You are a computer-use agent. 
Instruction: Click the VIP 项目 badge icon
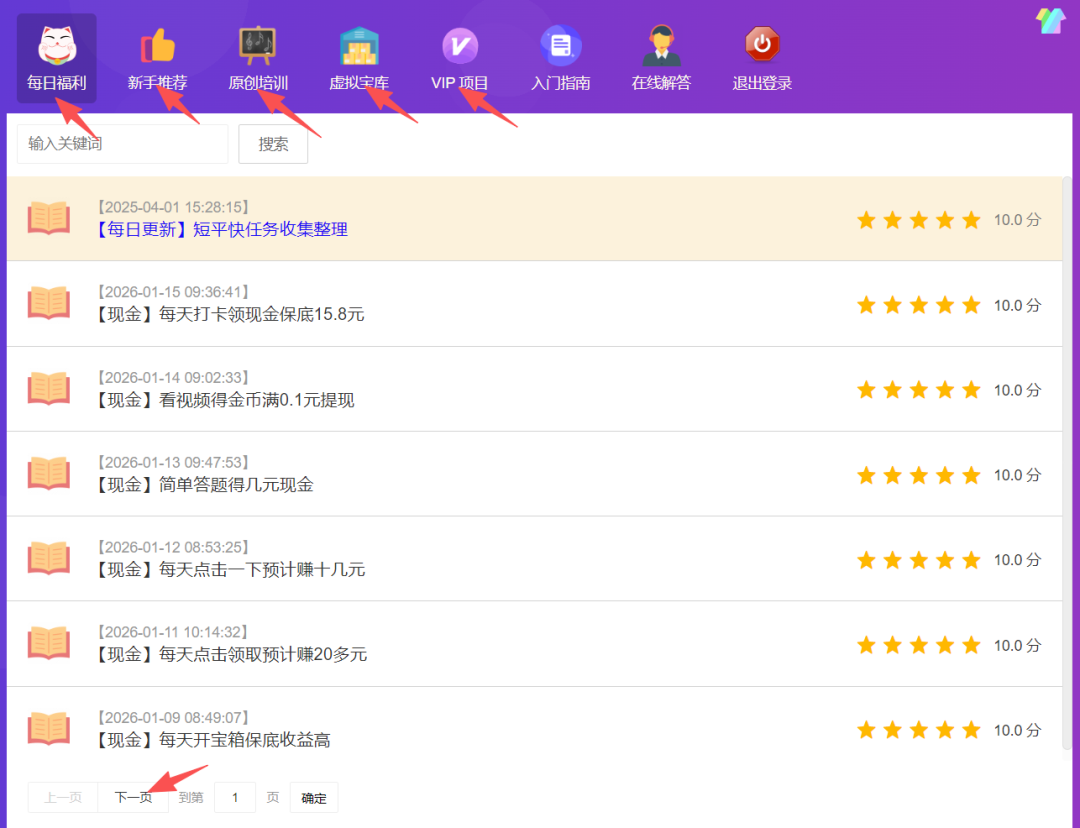tap(460, 45)
